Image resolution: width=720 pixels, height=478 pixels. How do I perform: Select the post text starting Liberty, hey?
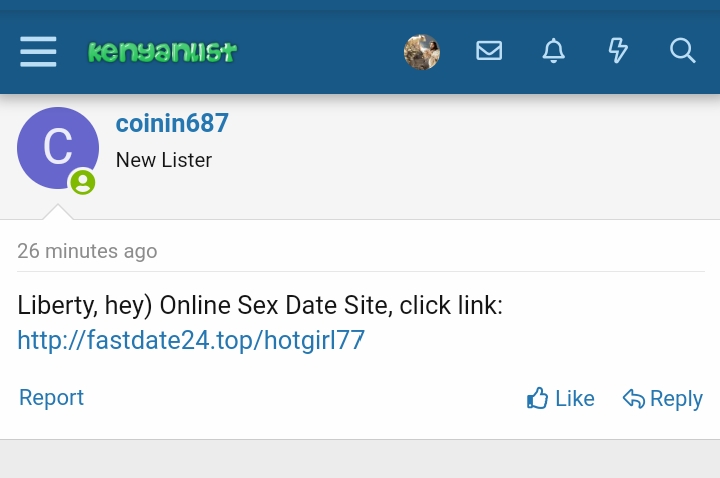pos(260,305)
